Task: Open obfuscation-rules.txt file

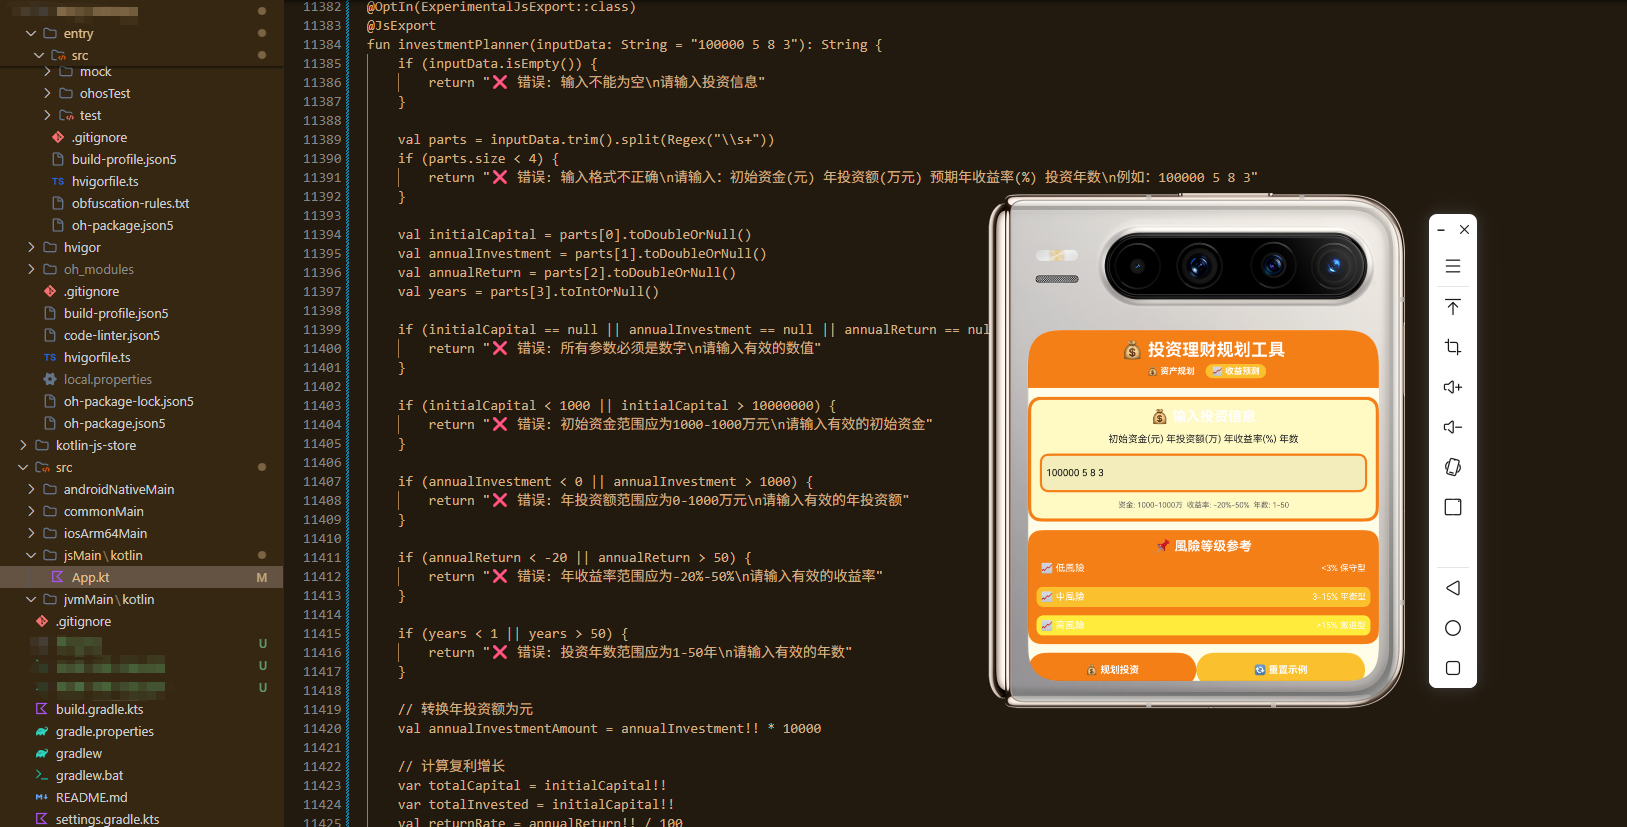Action: tap(130, 203)
